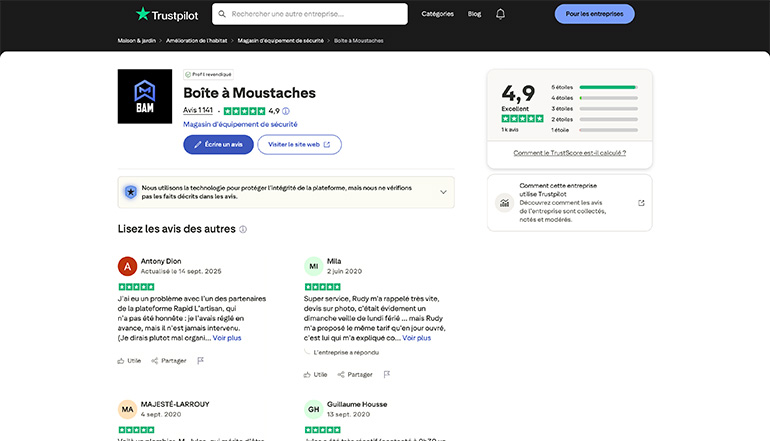Screen dimensions: 770x441
Task: Click the date '4 sept. 2020'
Action: tap(161, 414)
